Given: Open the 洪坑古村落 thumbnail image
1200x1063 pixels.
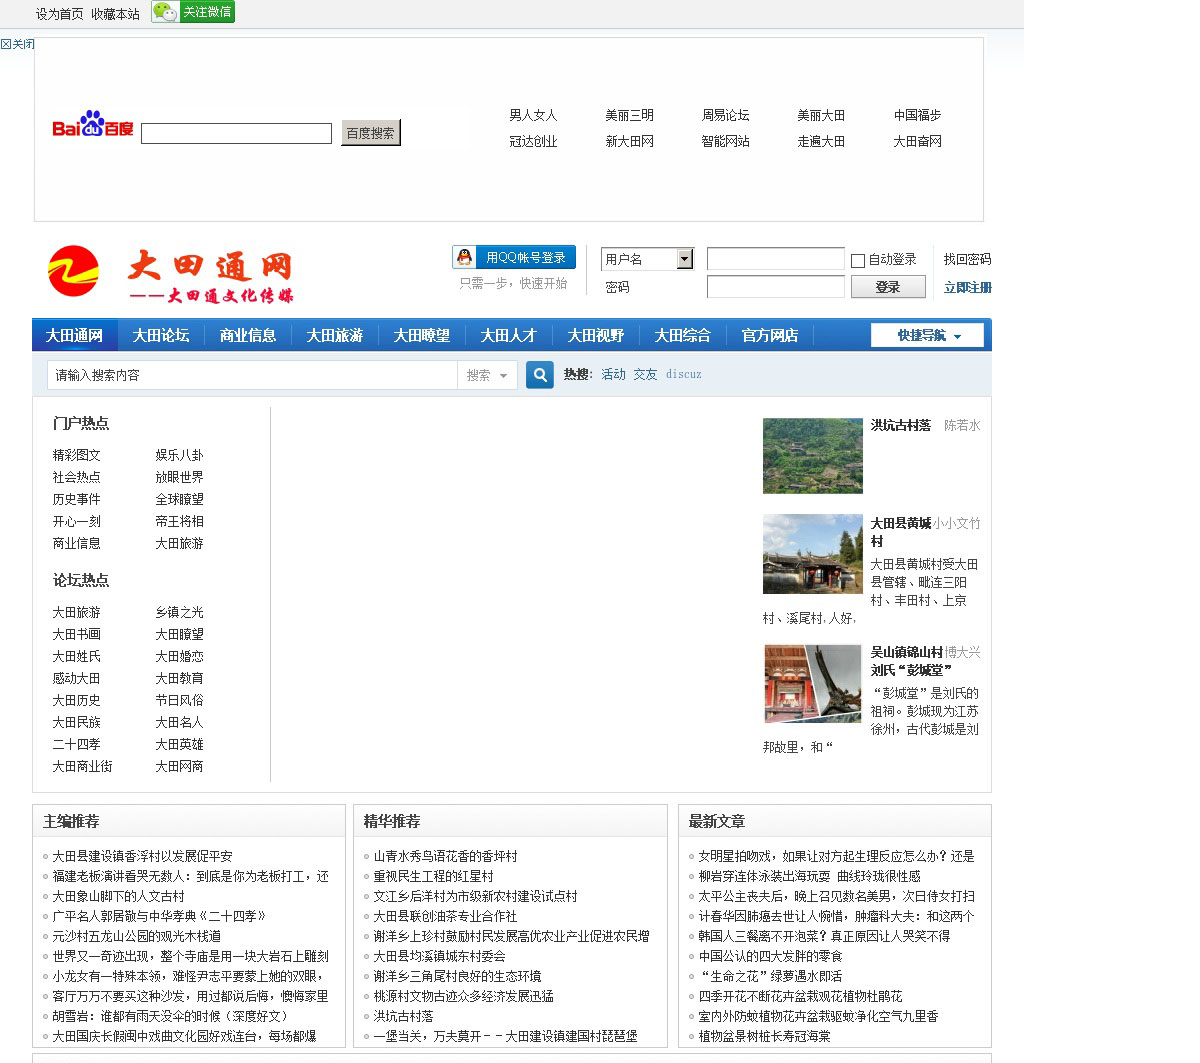Looking at the screenshot, I should pyautogui.click(x=812, y=456).
